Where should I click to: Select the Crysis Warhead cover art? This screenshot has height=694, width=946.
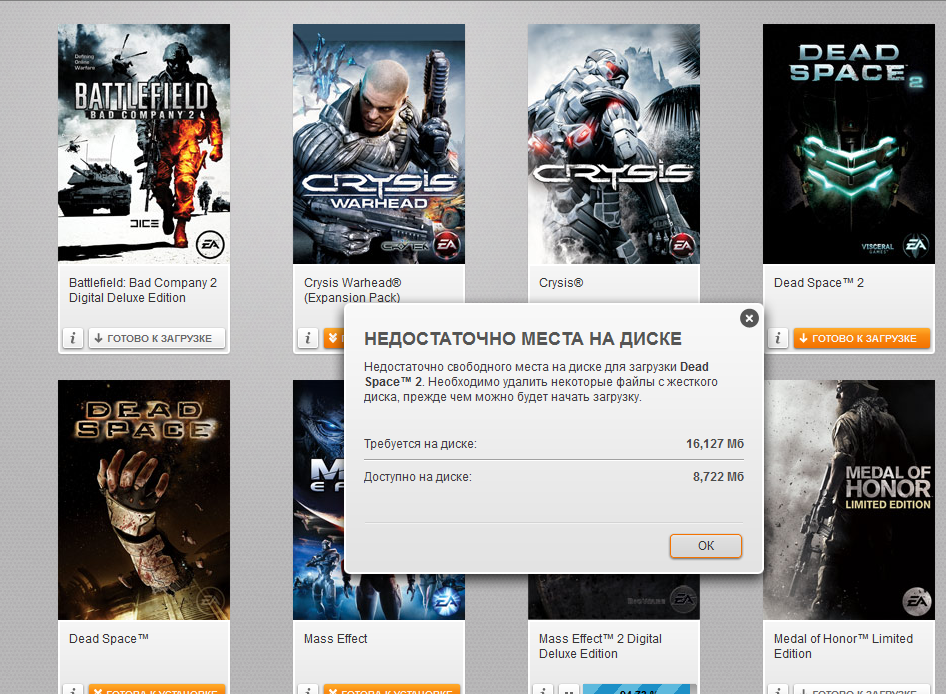379,144
